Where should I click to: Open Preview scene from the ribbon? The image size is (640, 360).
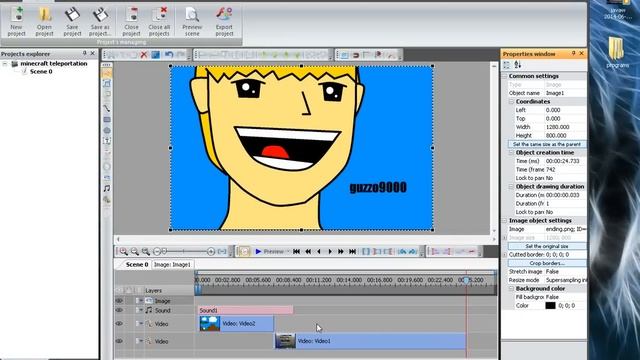click(192, 20)
